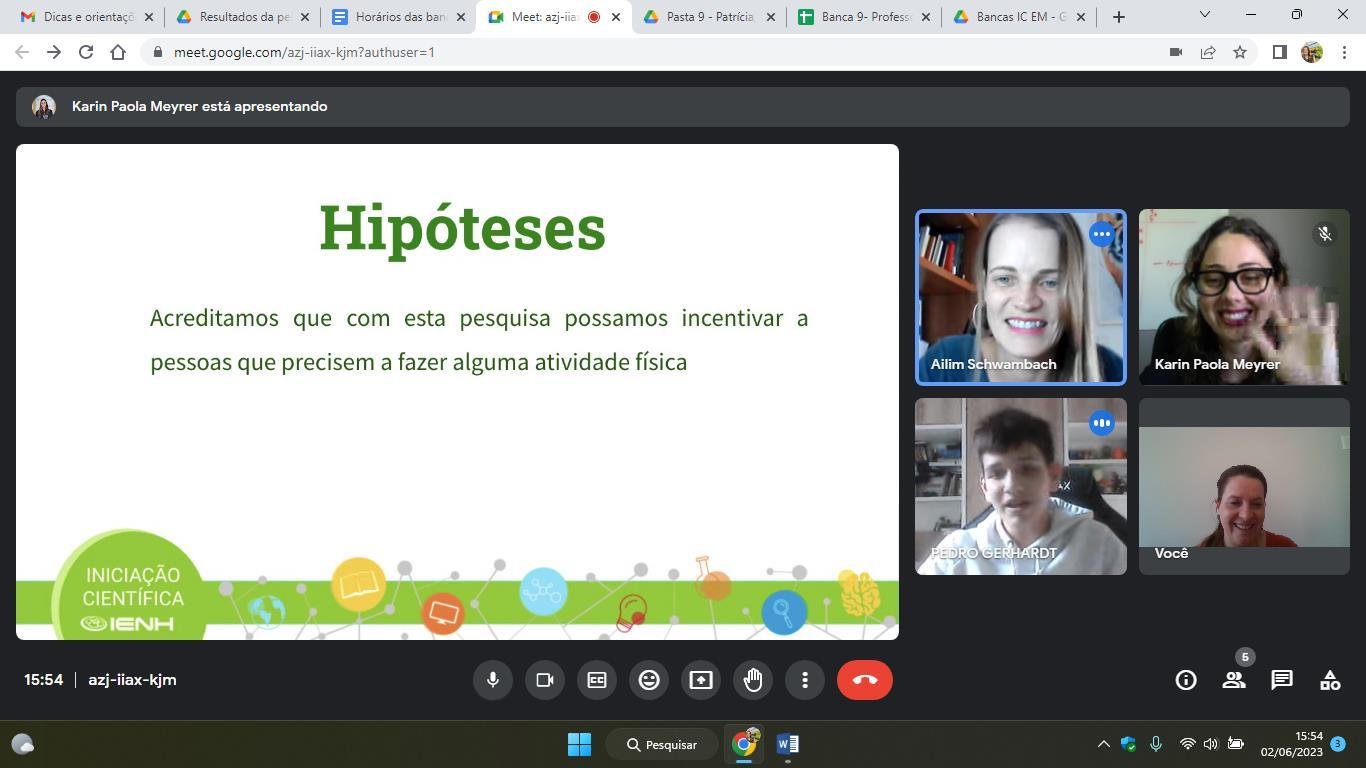Expand Chrome's tab search arrow

click(1204, 15)
